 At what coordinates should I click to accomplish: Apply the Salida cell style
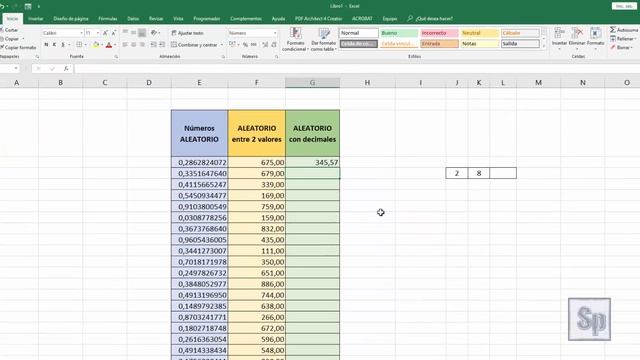[x=520, y=44]
